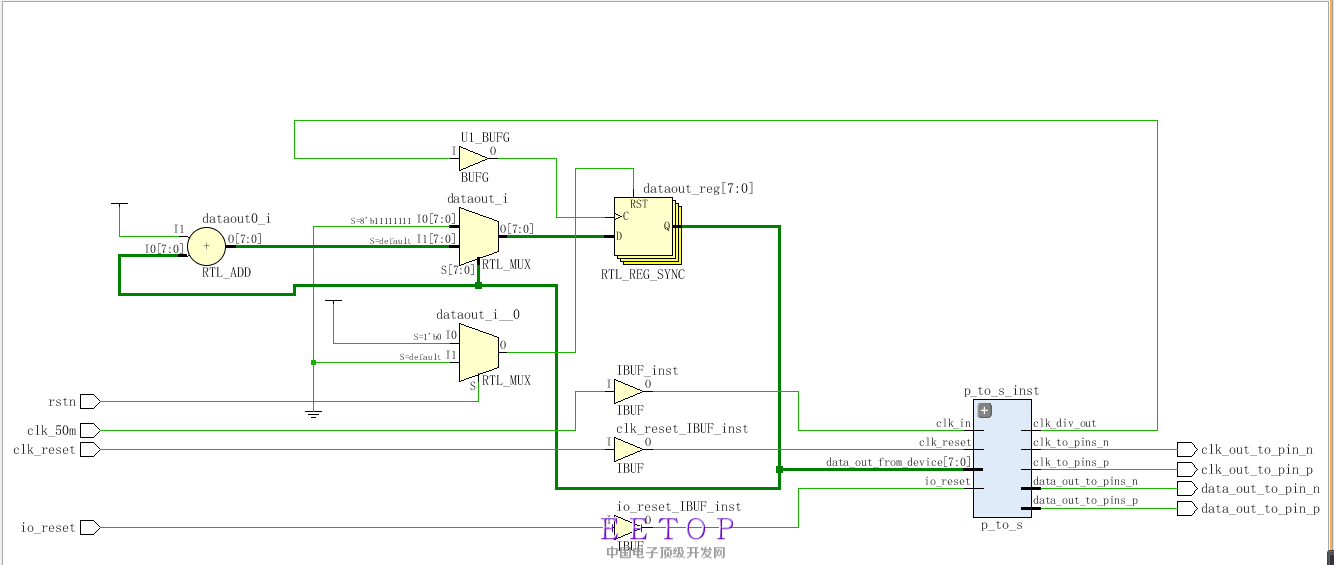Click the data_out_to_pins_p pin label
Screen dimensions: 1334x565
click(x=1085, y=500)
